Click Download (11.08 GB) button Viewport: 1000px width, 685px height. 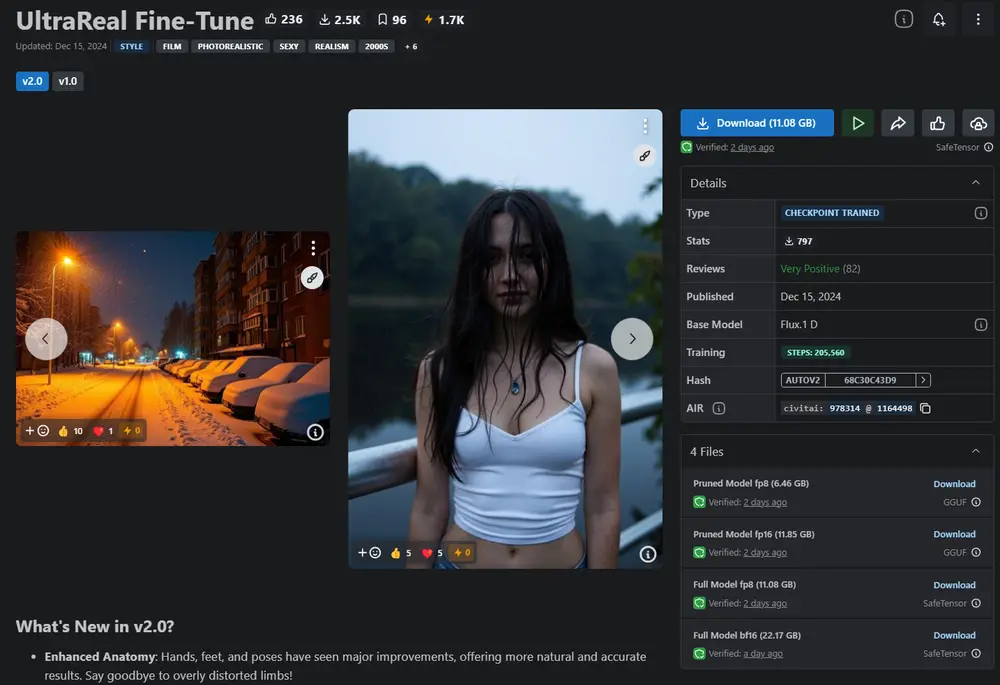757,123
